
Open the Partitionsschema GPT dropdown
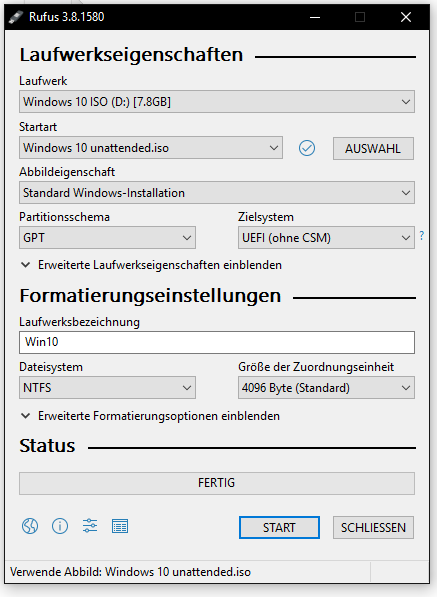[107, 238]
